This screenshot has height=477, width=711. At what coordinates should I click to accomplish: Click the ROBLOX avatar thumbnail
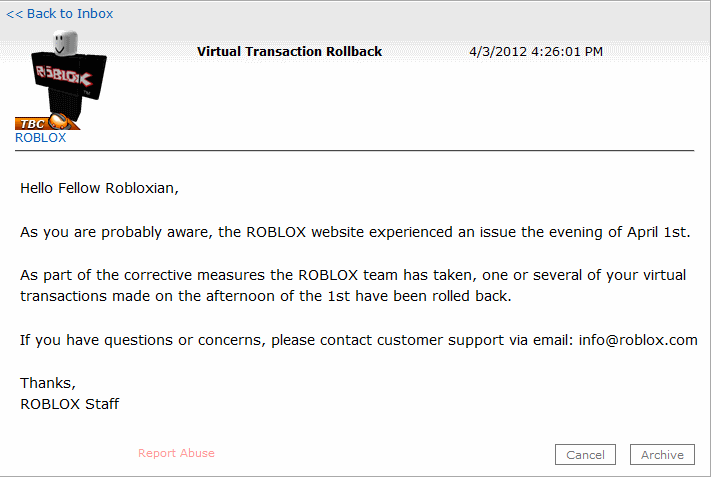58,80
